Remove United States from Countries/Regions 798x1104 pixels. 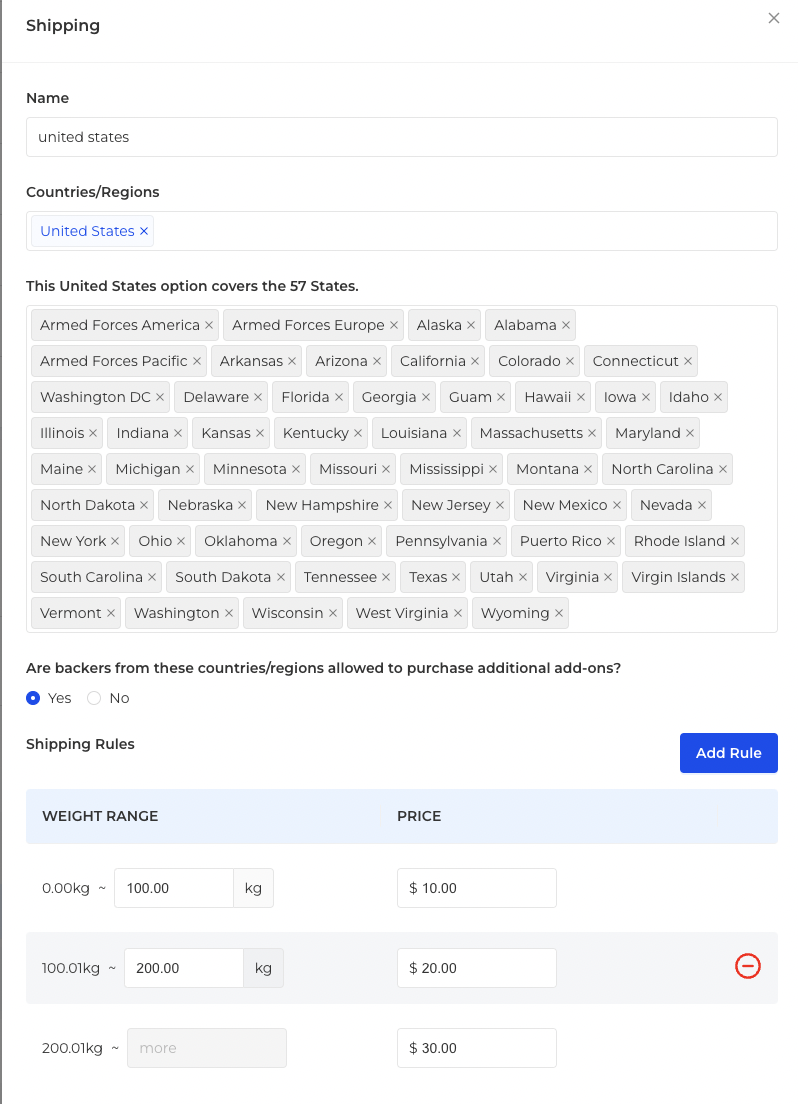coord(144,231)
